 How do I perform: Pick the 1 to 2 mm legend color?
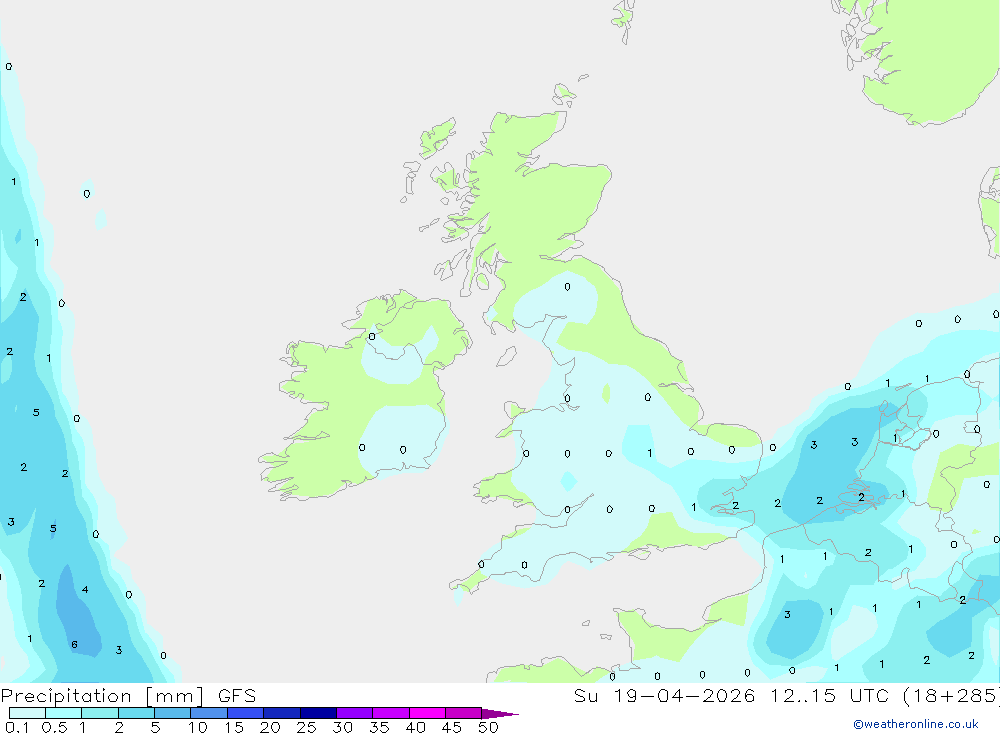point(100,713)
